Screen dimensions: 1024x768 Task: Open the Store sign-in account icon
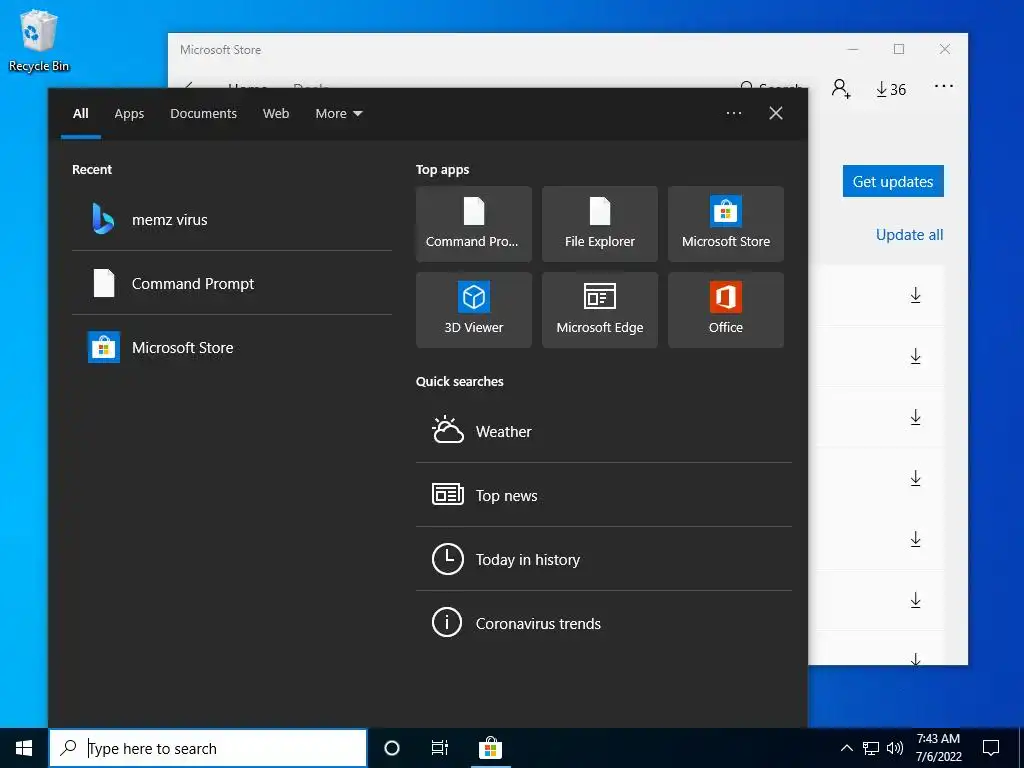[x=841, y=89]
